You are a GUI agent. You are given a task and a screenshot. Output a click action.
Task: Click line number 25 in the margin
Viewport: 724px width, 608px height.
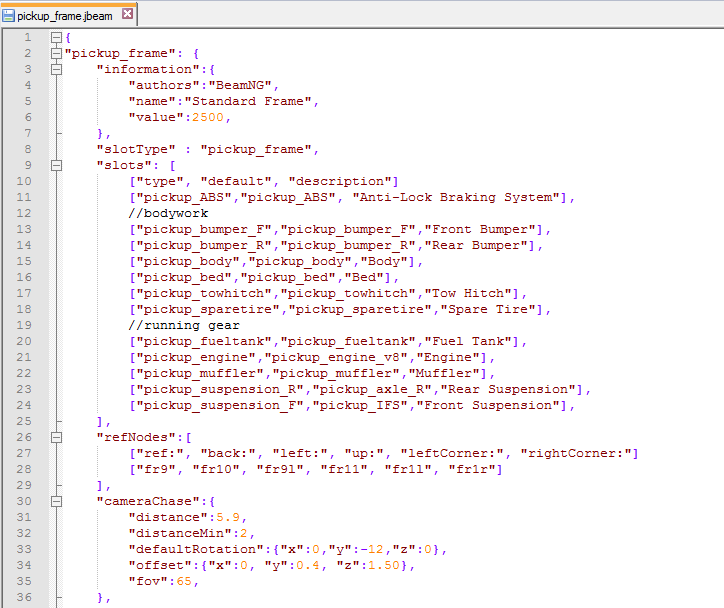click(x=24, y=421)
